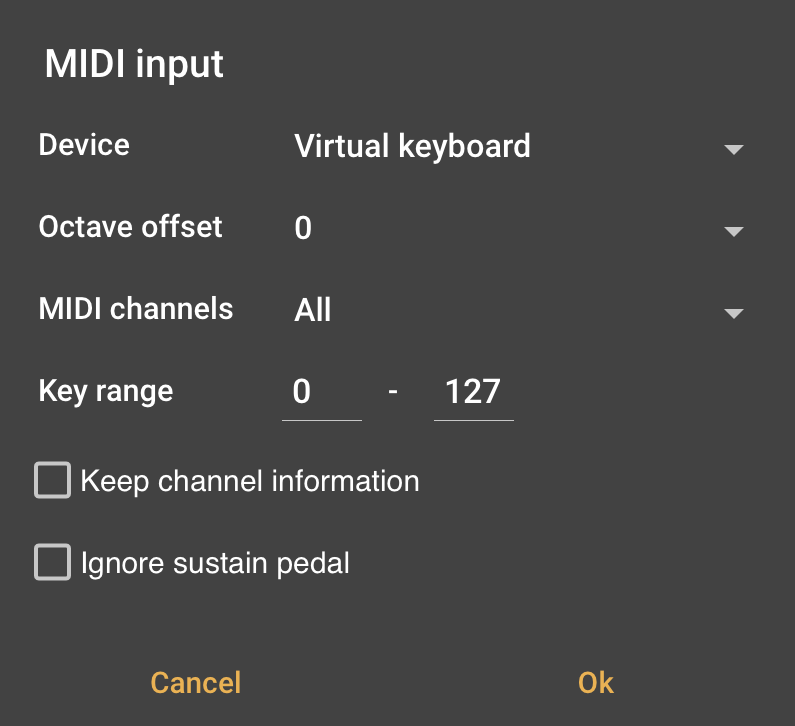The height and width of the screenshot is (726, 795).
Task: Confirm with the Ok button
Action: click(595, 683)
